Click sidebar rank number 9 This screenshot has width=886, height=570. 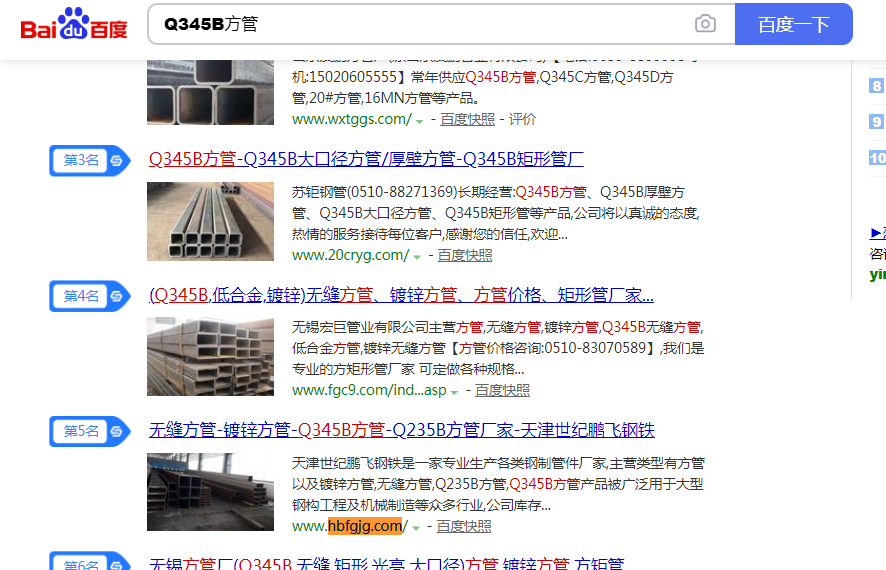click(x=876, y=121)
